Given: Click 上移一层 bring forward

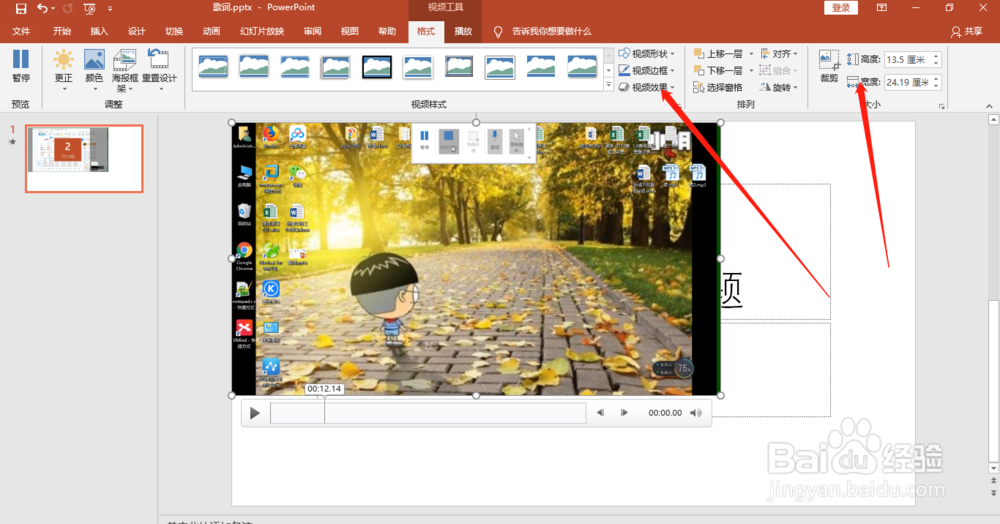Looking at the screenshot, I should tap(718, 54).
